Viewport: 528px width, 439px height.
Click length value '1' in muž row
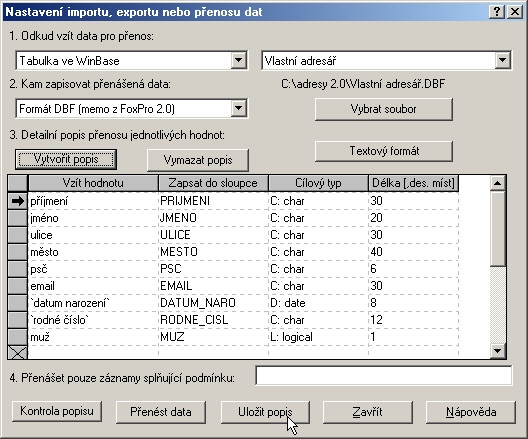coord(413,337)
